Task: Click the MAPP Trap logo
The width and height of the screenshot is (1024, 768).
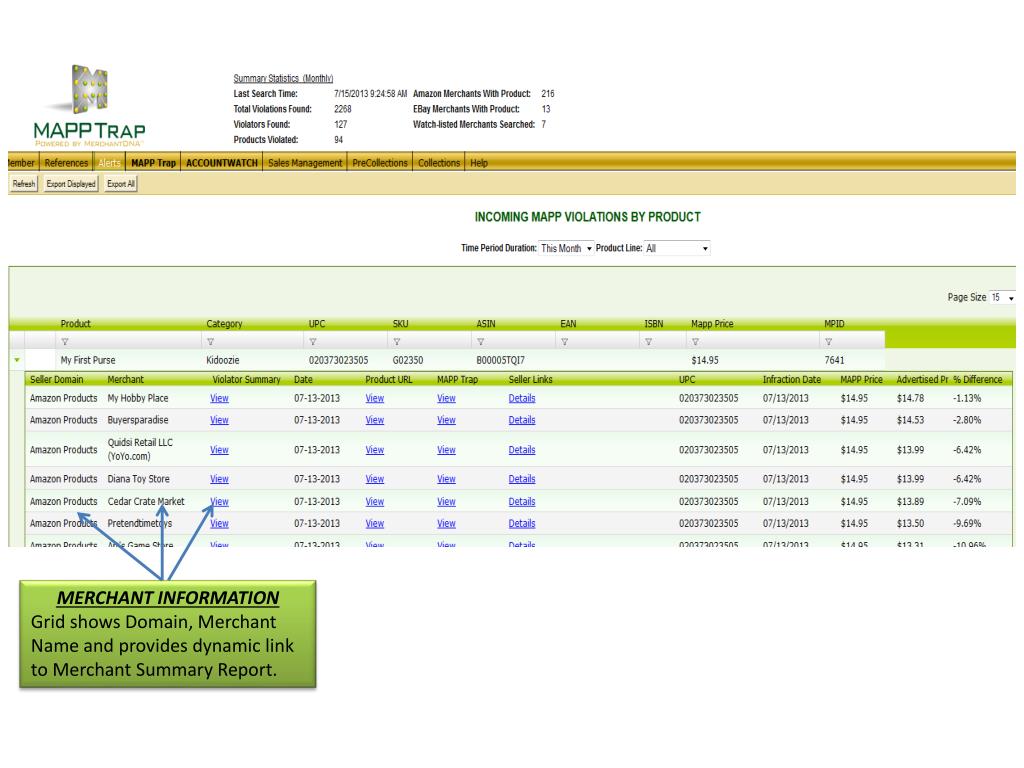Action: click(89, 105)
